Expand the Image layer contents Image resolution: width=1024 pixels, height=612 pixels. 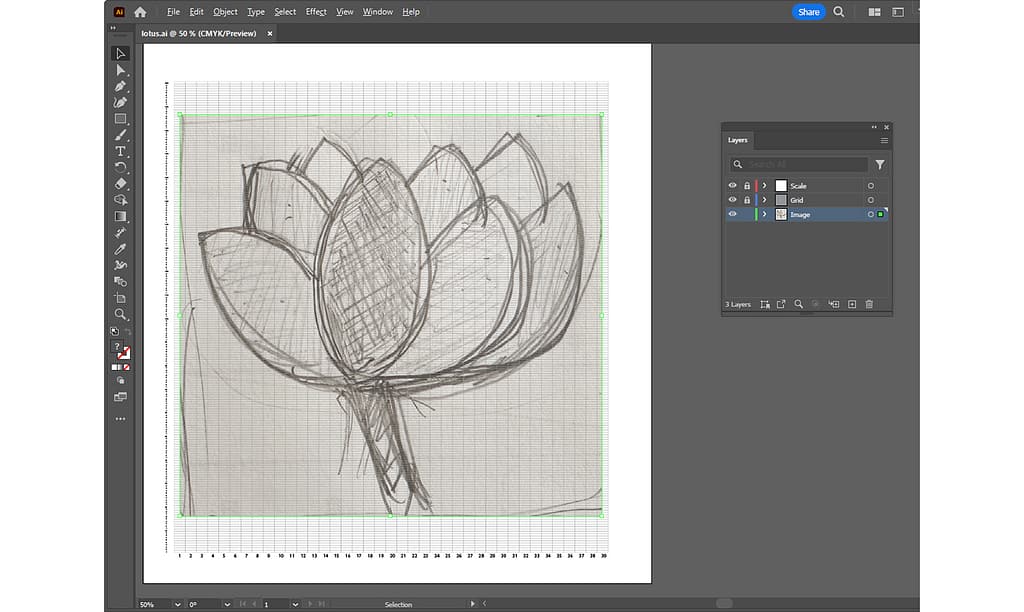point(765,215)
